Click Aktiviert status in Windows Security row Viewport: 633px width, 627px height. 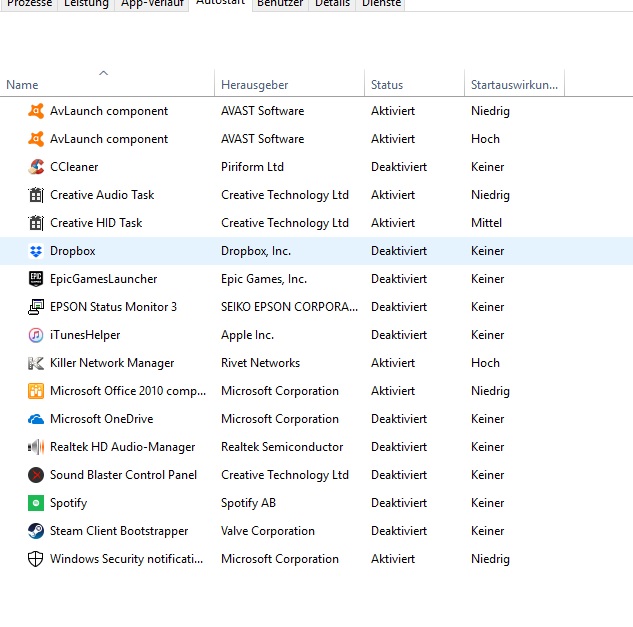pyautogui.click(x=393, y=559)
